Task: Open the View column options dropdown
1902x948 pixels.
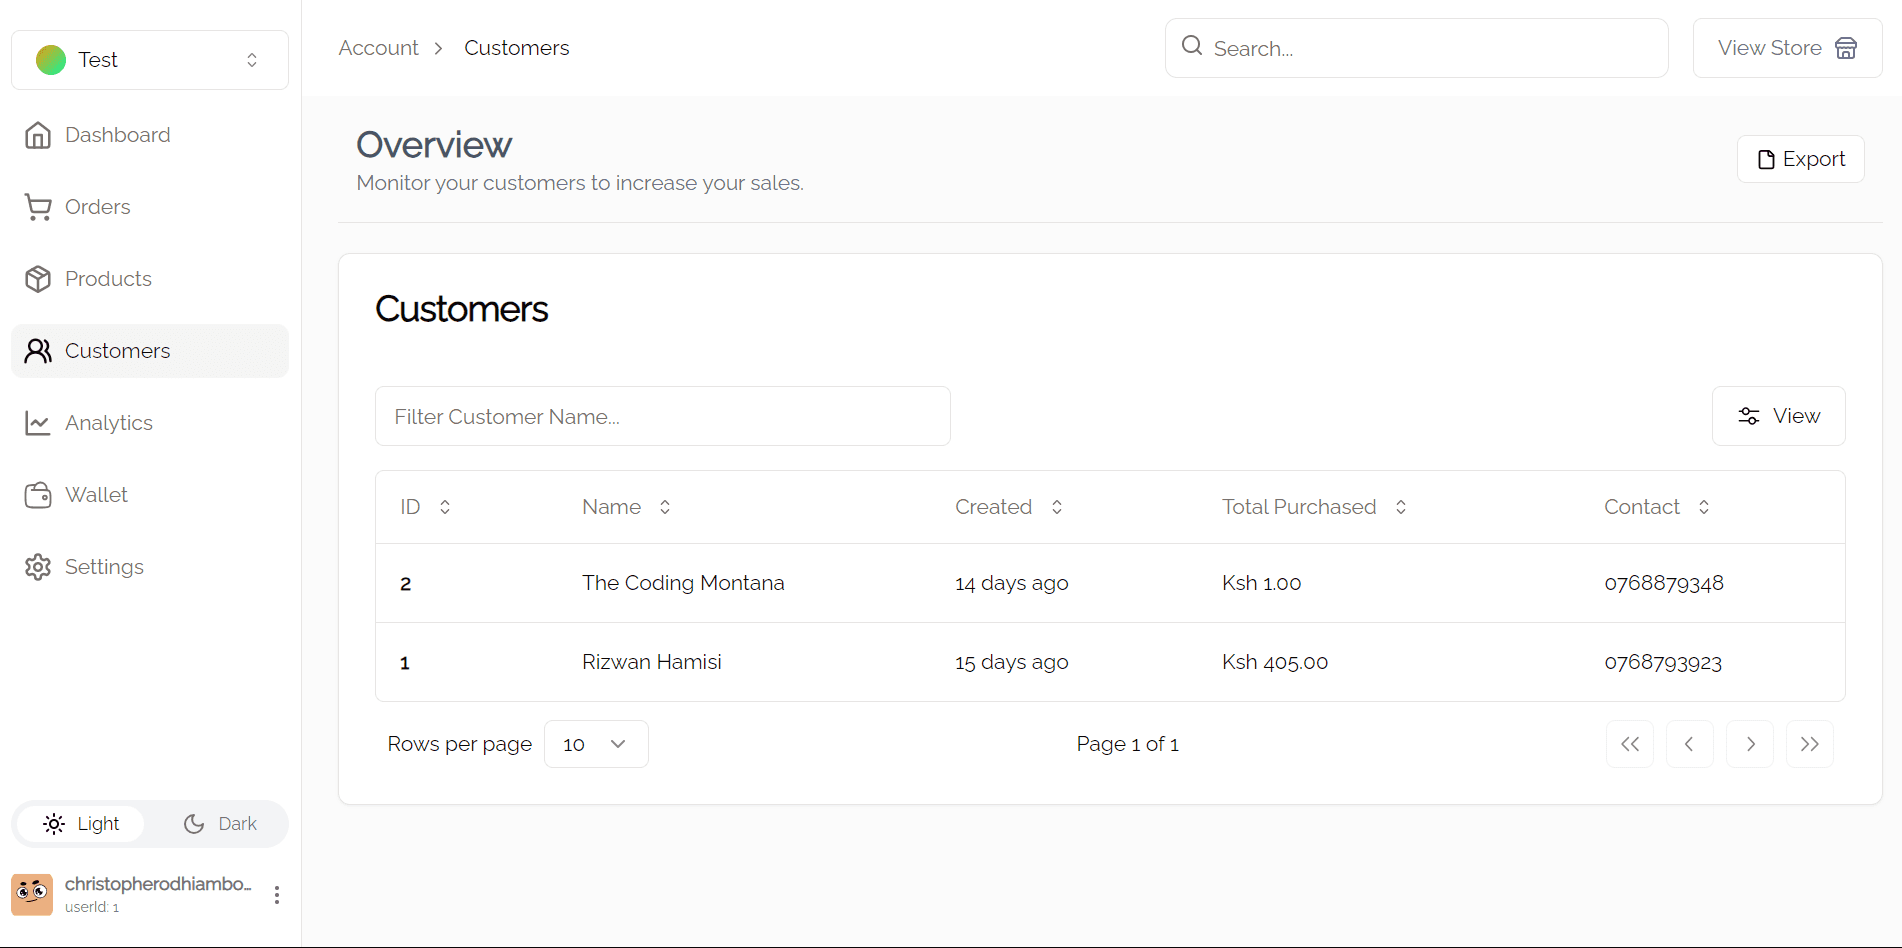Action: click(x=1778, y=416)
